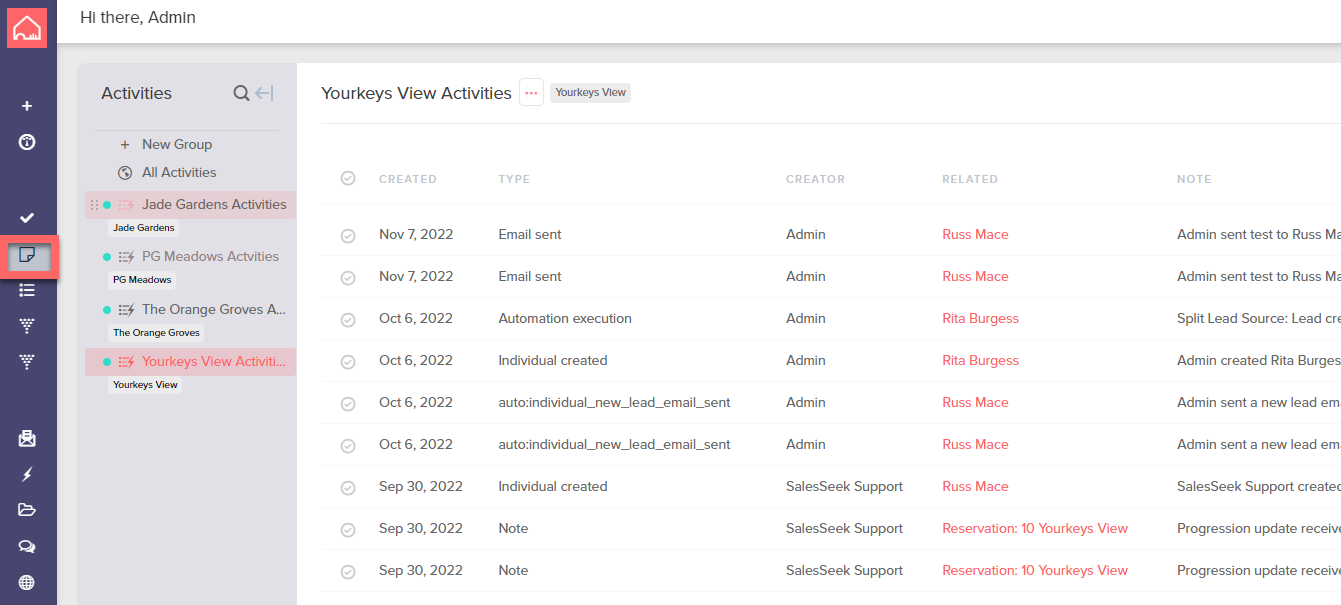
Task: Sort by RELATED column header
Action: point(970,179)
